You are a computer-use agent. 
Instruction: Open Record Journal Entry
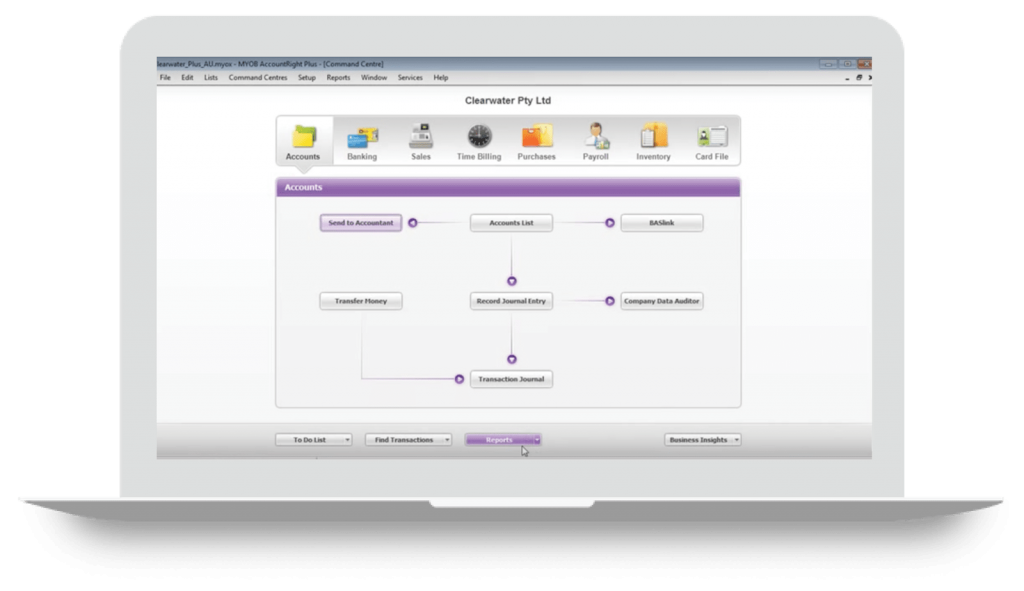[x=511, y=301]
